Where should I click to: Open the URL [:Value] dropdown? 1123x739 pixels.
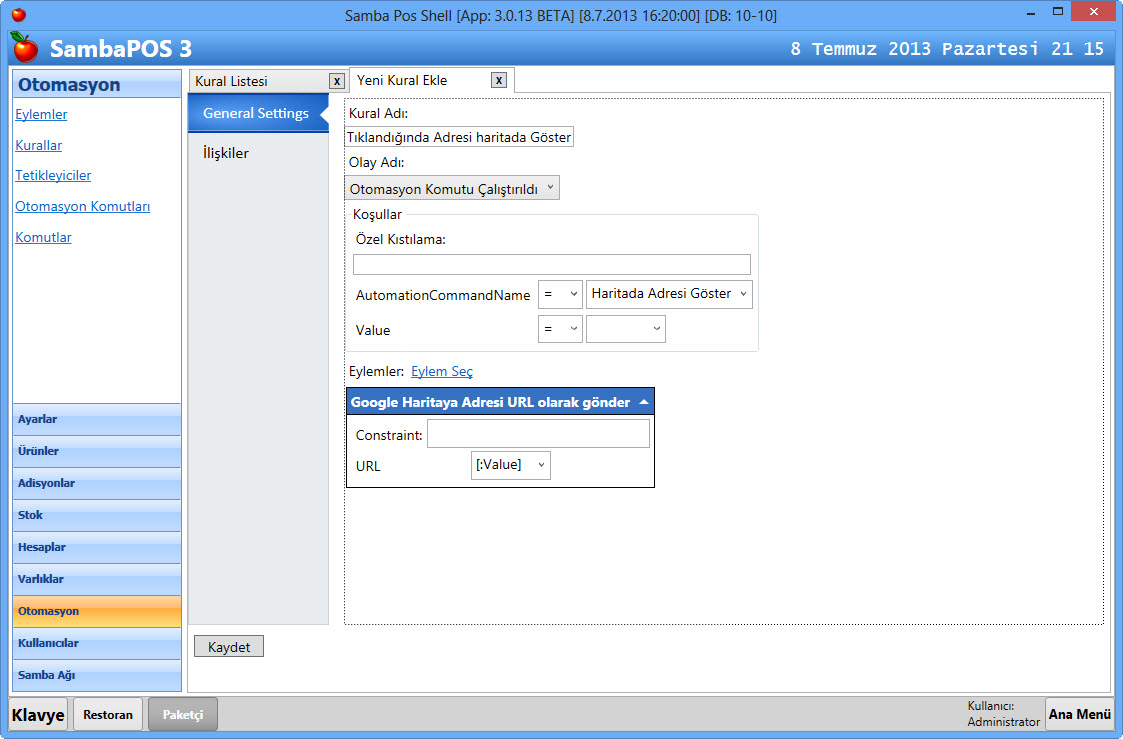coord(510,465)
